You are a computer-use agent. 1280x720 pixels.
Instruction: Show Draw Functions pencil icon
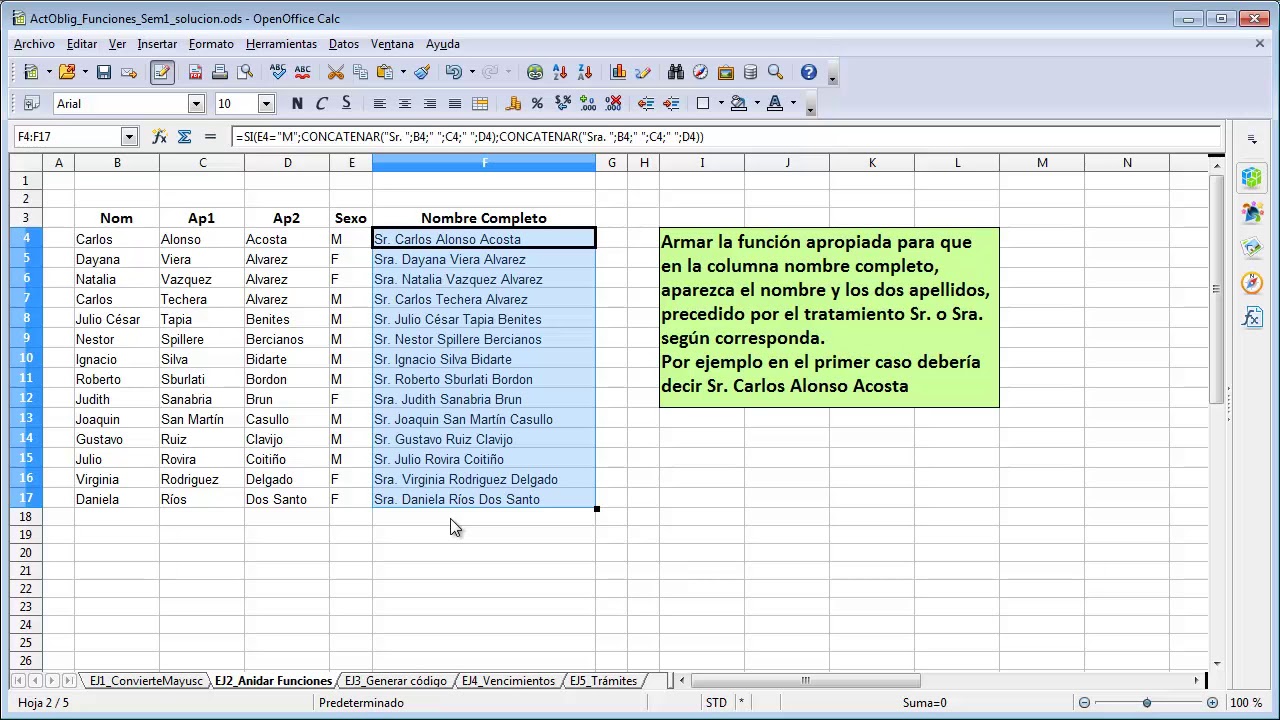[x=643, y=72]
